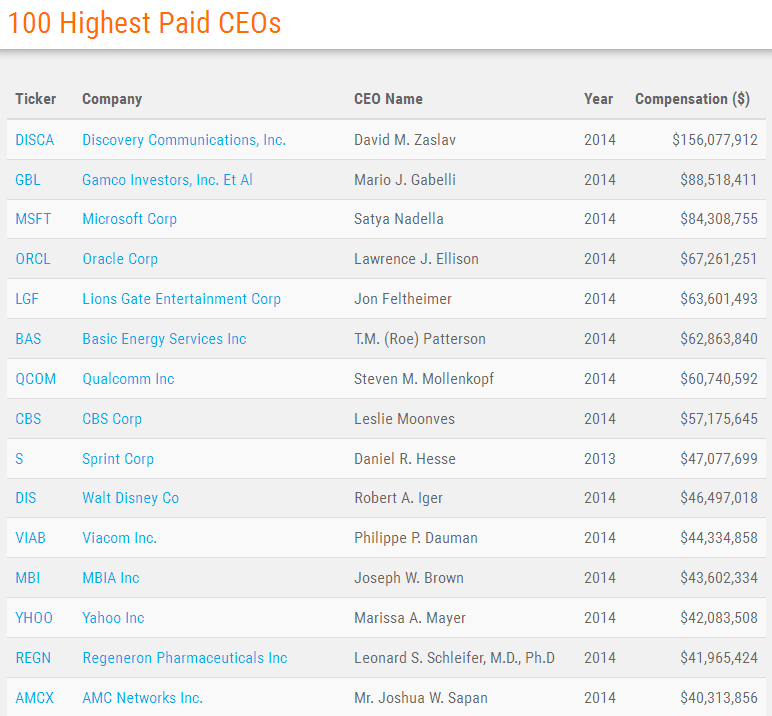Open Regeneron Pharmaceuticals Inc link
Image resolution: width=772 pixels, height=716 pixels.
[185, 658]
